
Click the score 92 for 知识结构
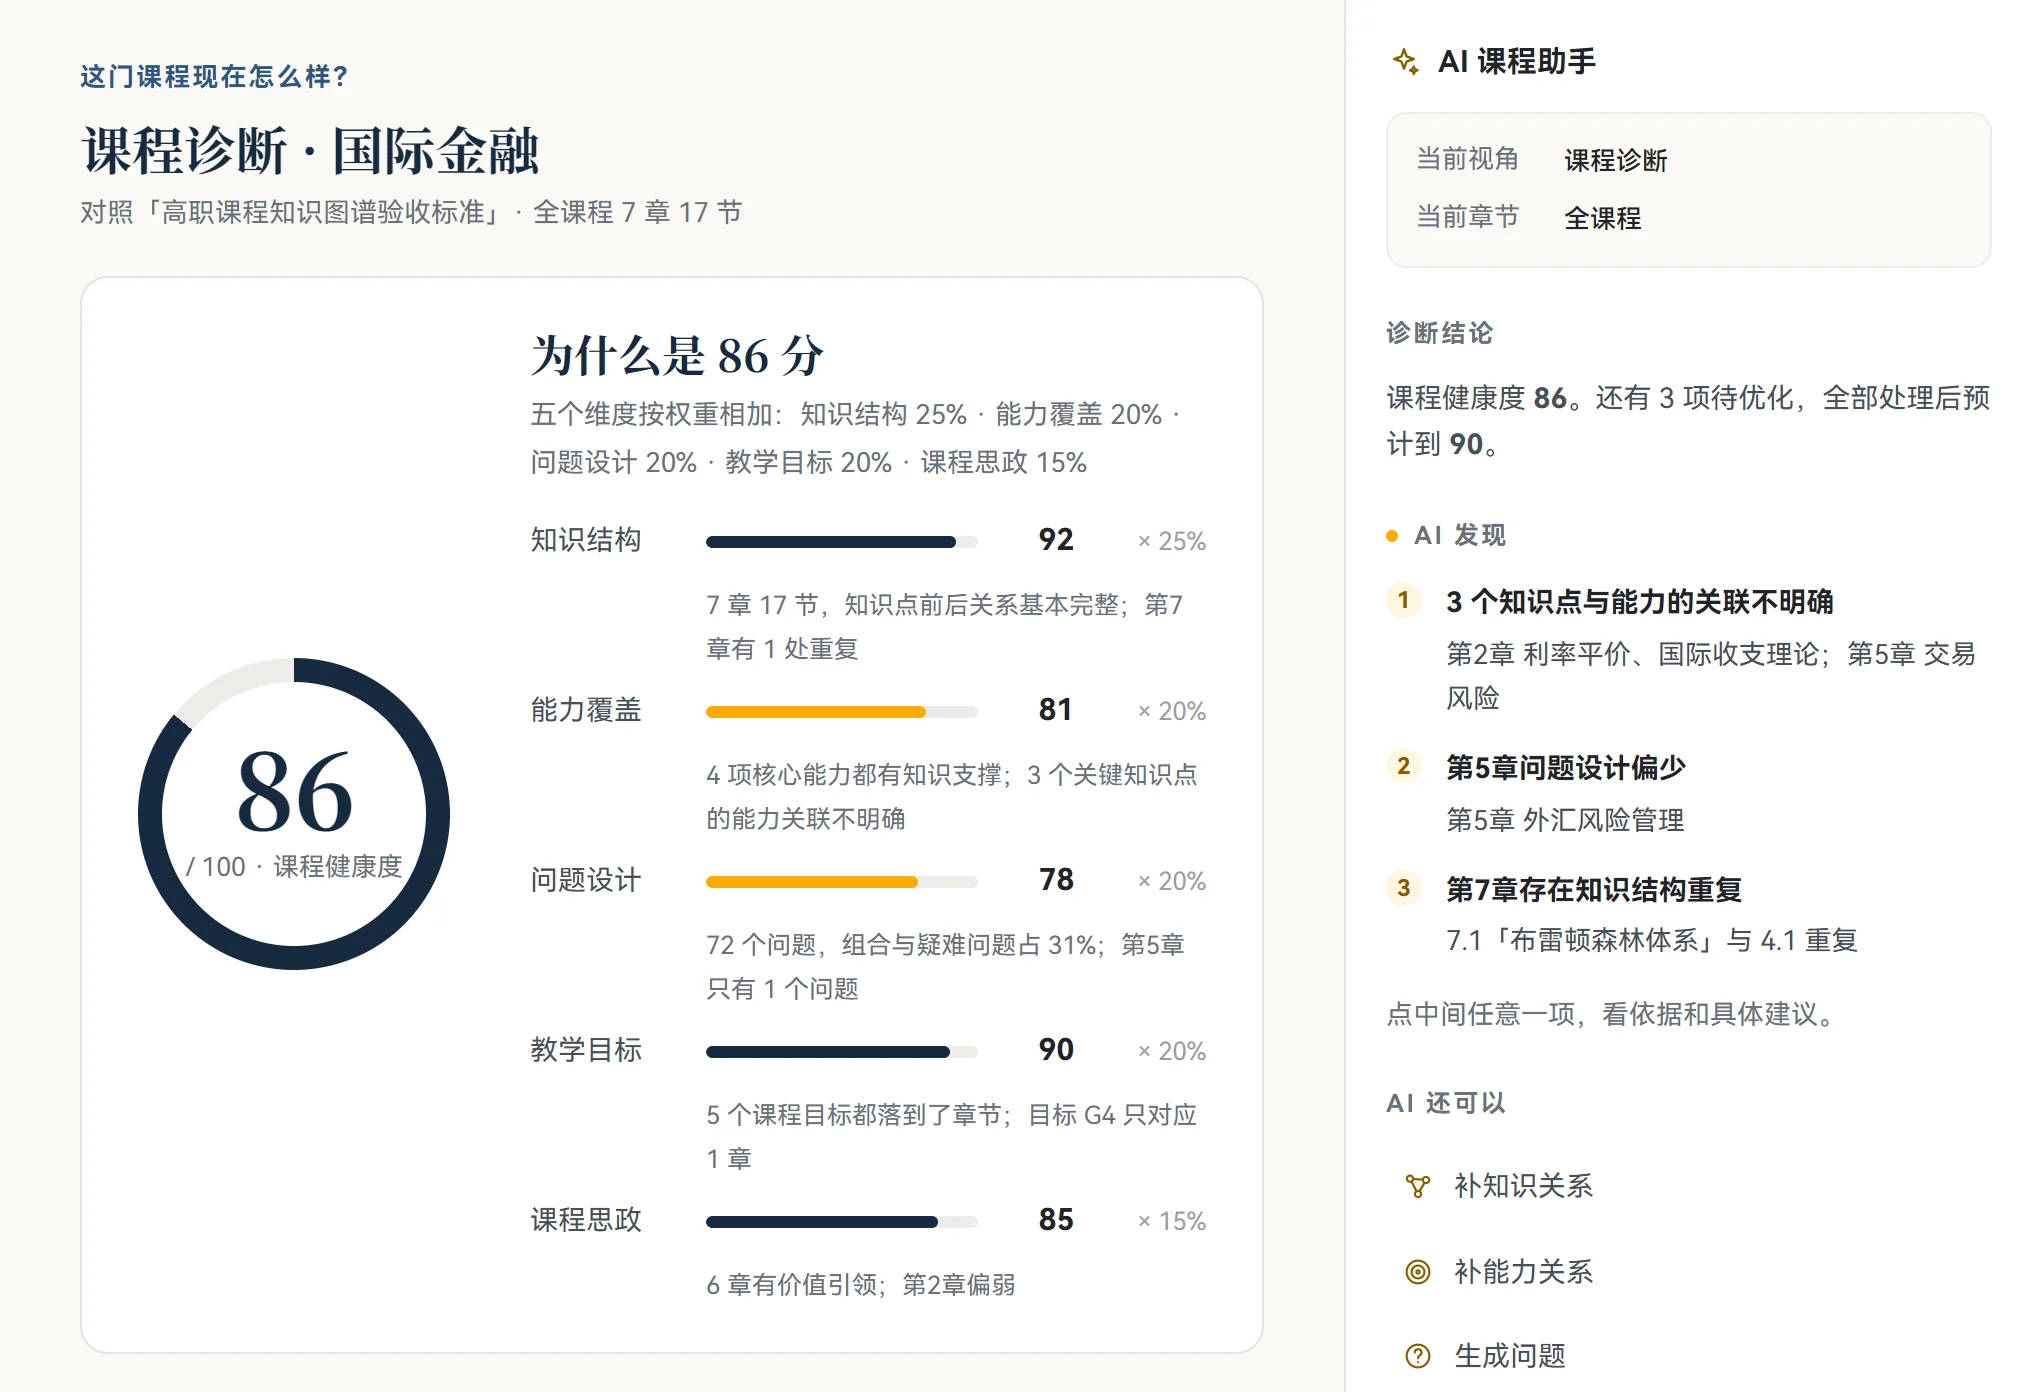coord(1056,540)
